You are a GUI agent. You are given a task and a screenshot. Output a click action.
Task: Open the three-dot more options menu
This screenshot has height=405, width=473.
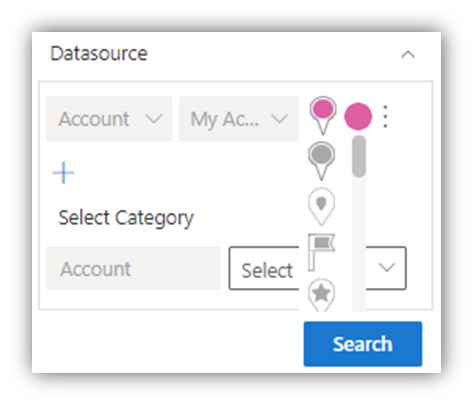point(385,116)
